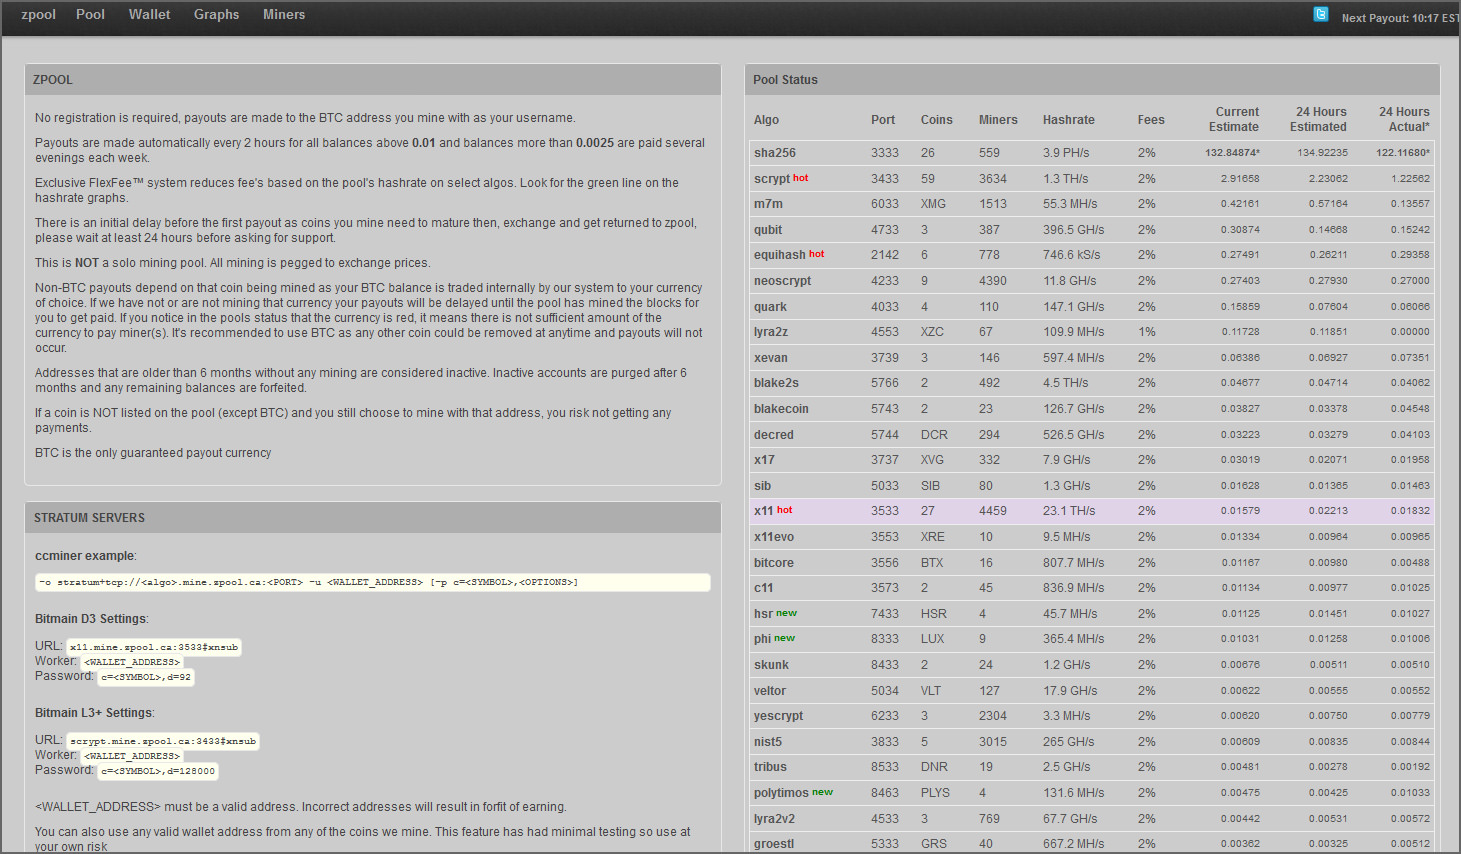Click lyra2z 1% fee value
Screen dimensions: 1461x854
pyautogui.click(x=1147, y=332)
